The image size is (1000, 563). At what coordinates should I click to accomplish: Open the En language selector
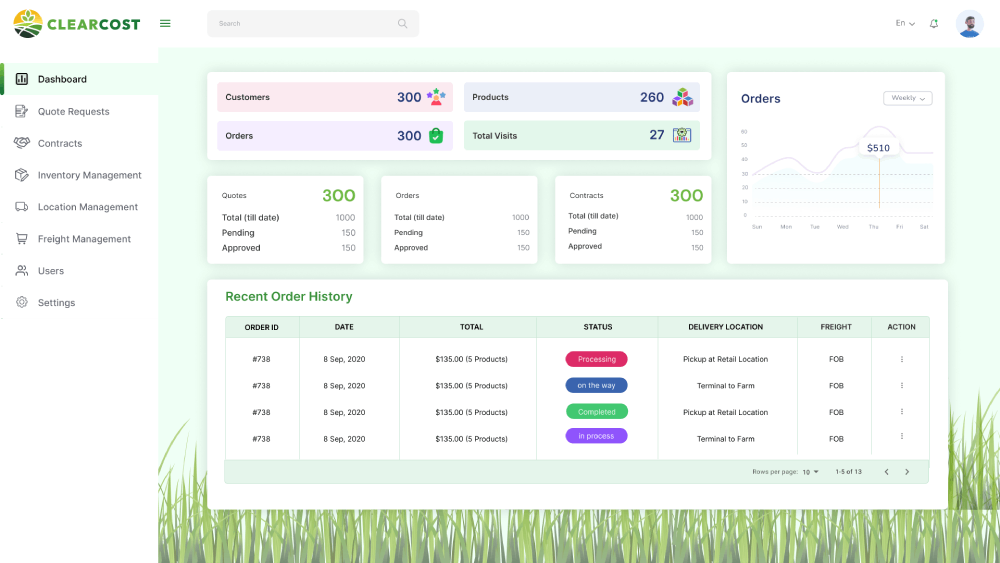click(x=905, y=24)
